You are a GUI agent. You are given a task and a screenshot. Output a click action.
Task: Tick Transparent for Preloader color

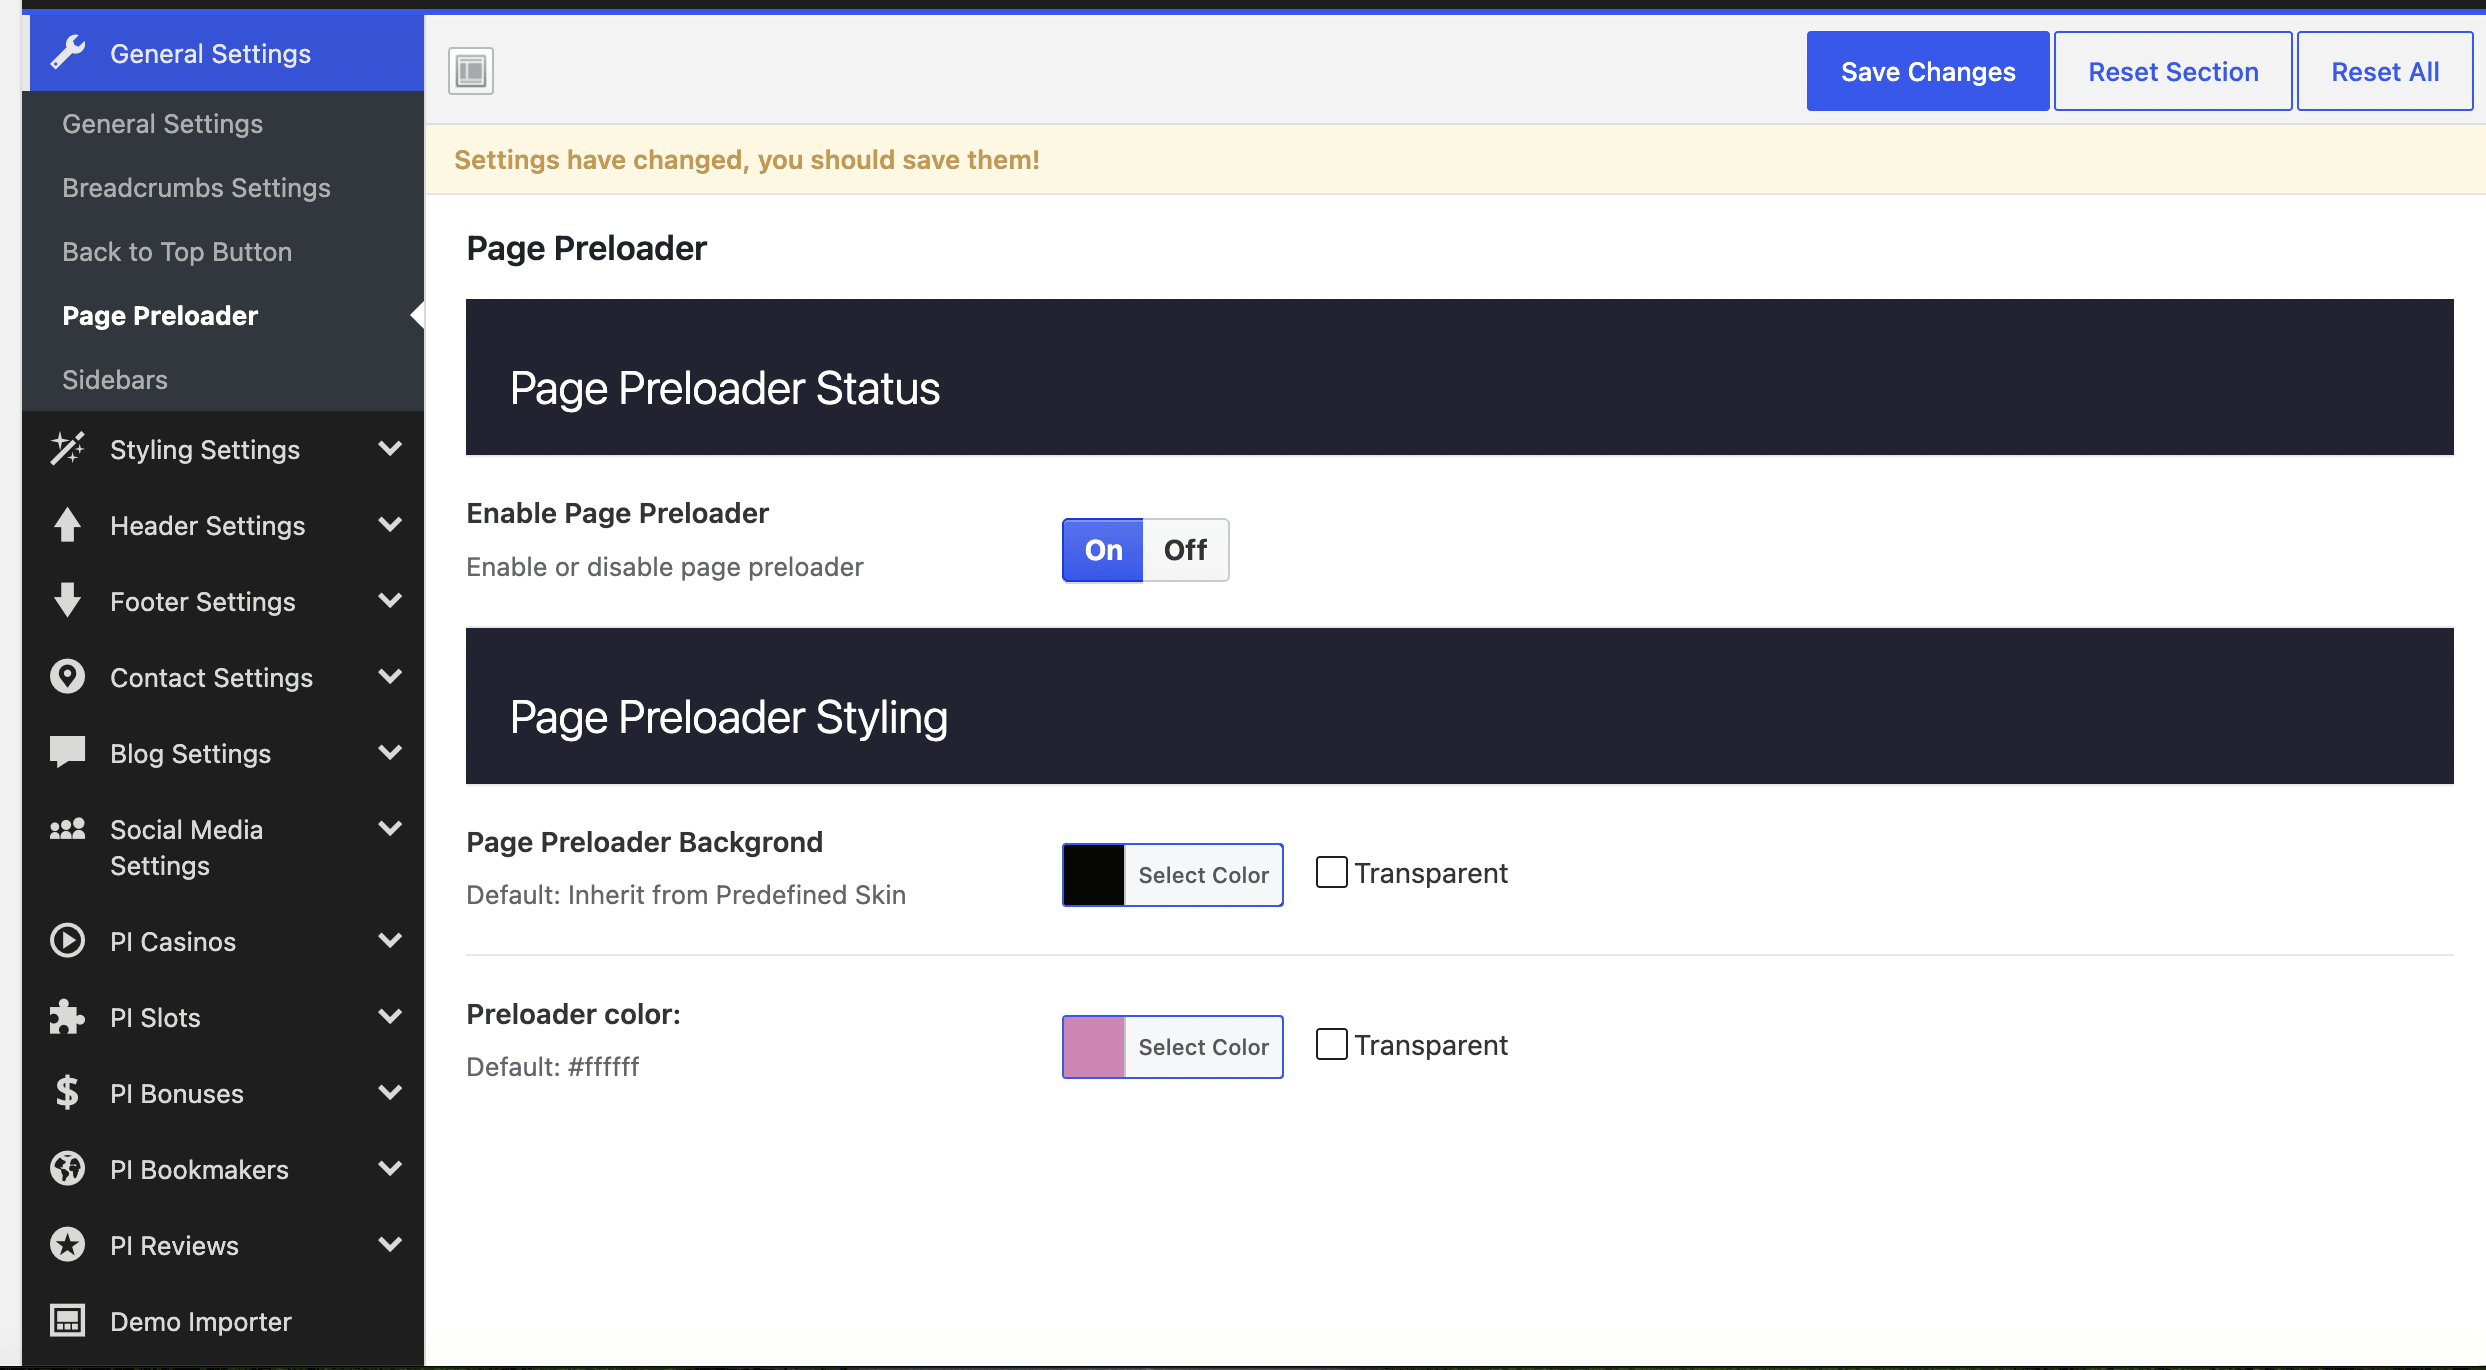click(x=1332, y=1044)
